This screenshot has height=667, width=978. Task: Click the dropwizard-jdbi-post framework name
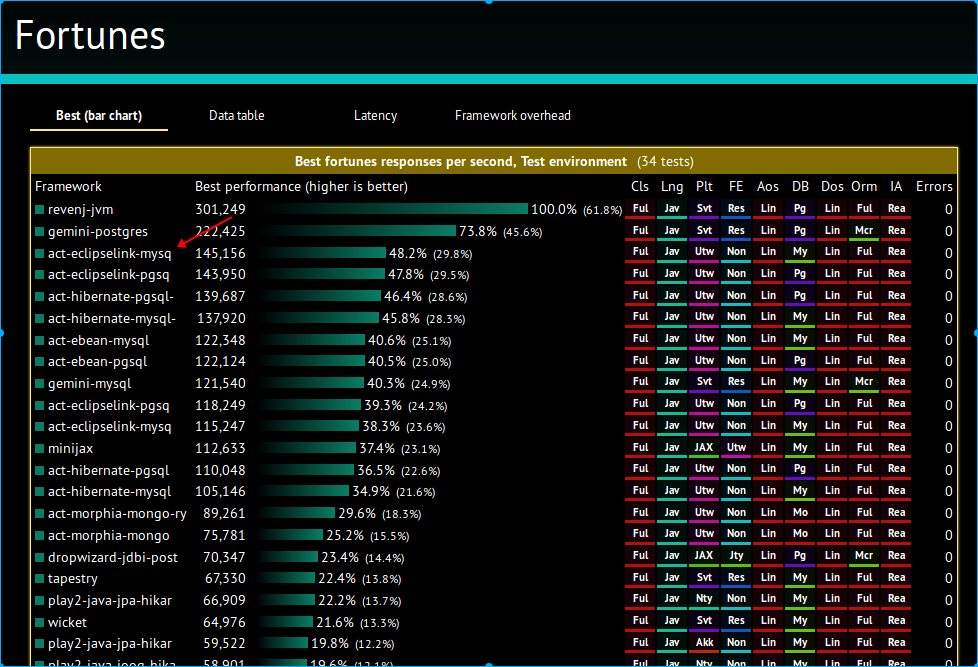pos(113,557)
